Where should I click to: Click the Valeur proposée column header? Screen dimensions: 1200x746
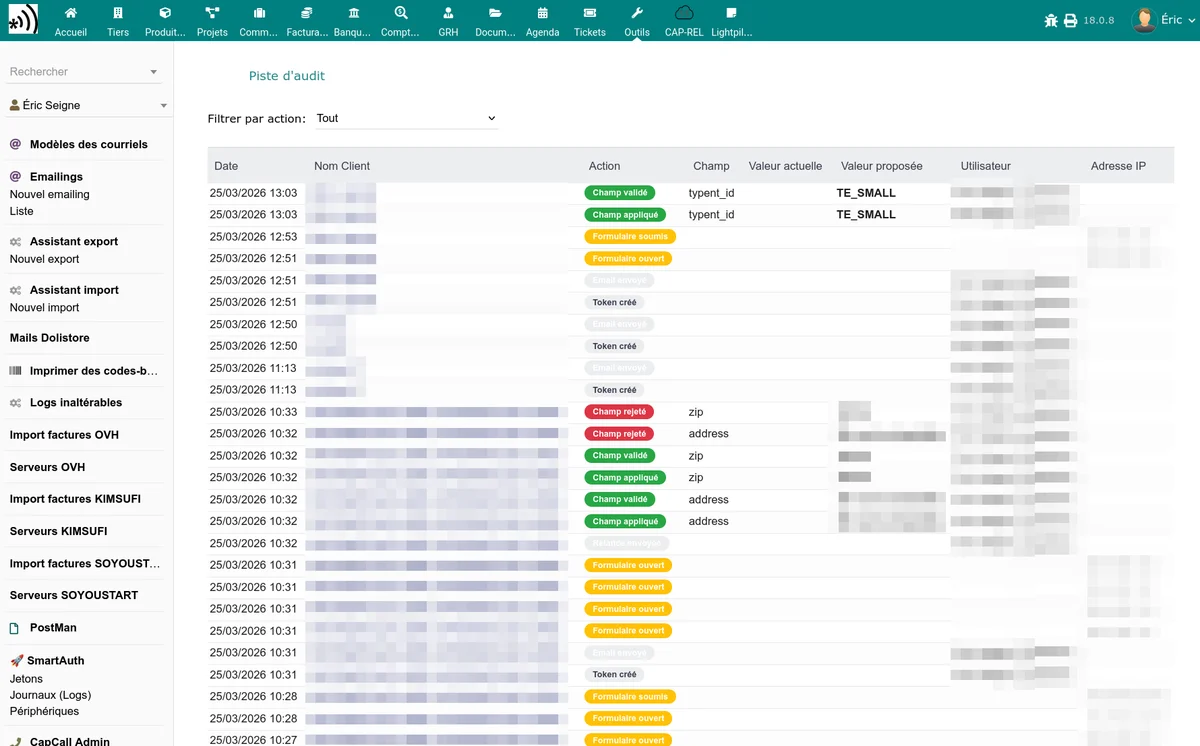[x=882, y=166]
